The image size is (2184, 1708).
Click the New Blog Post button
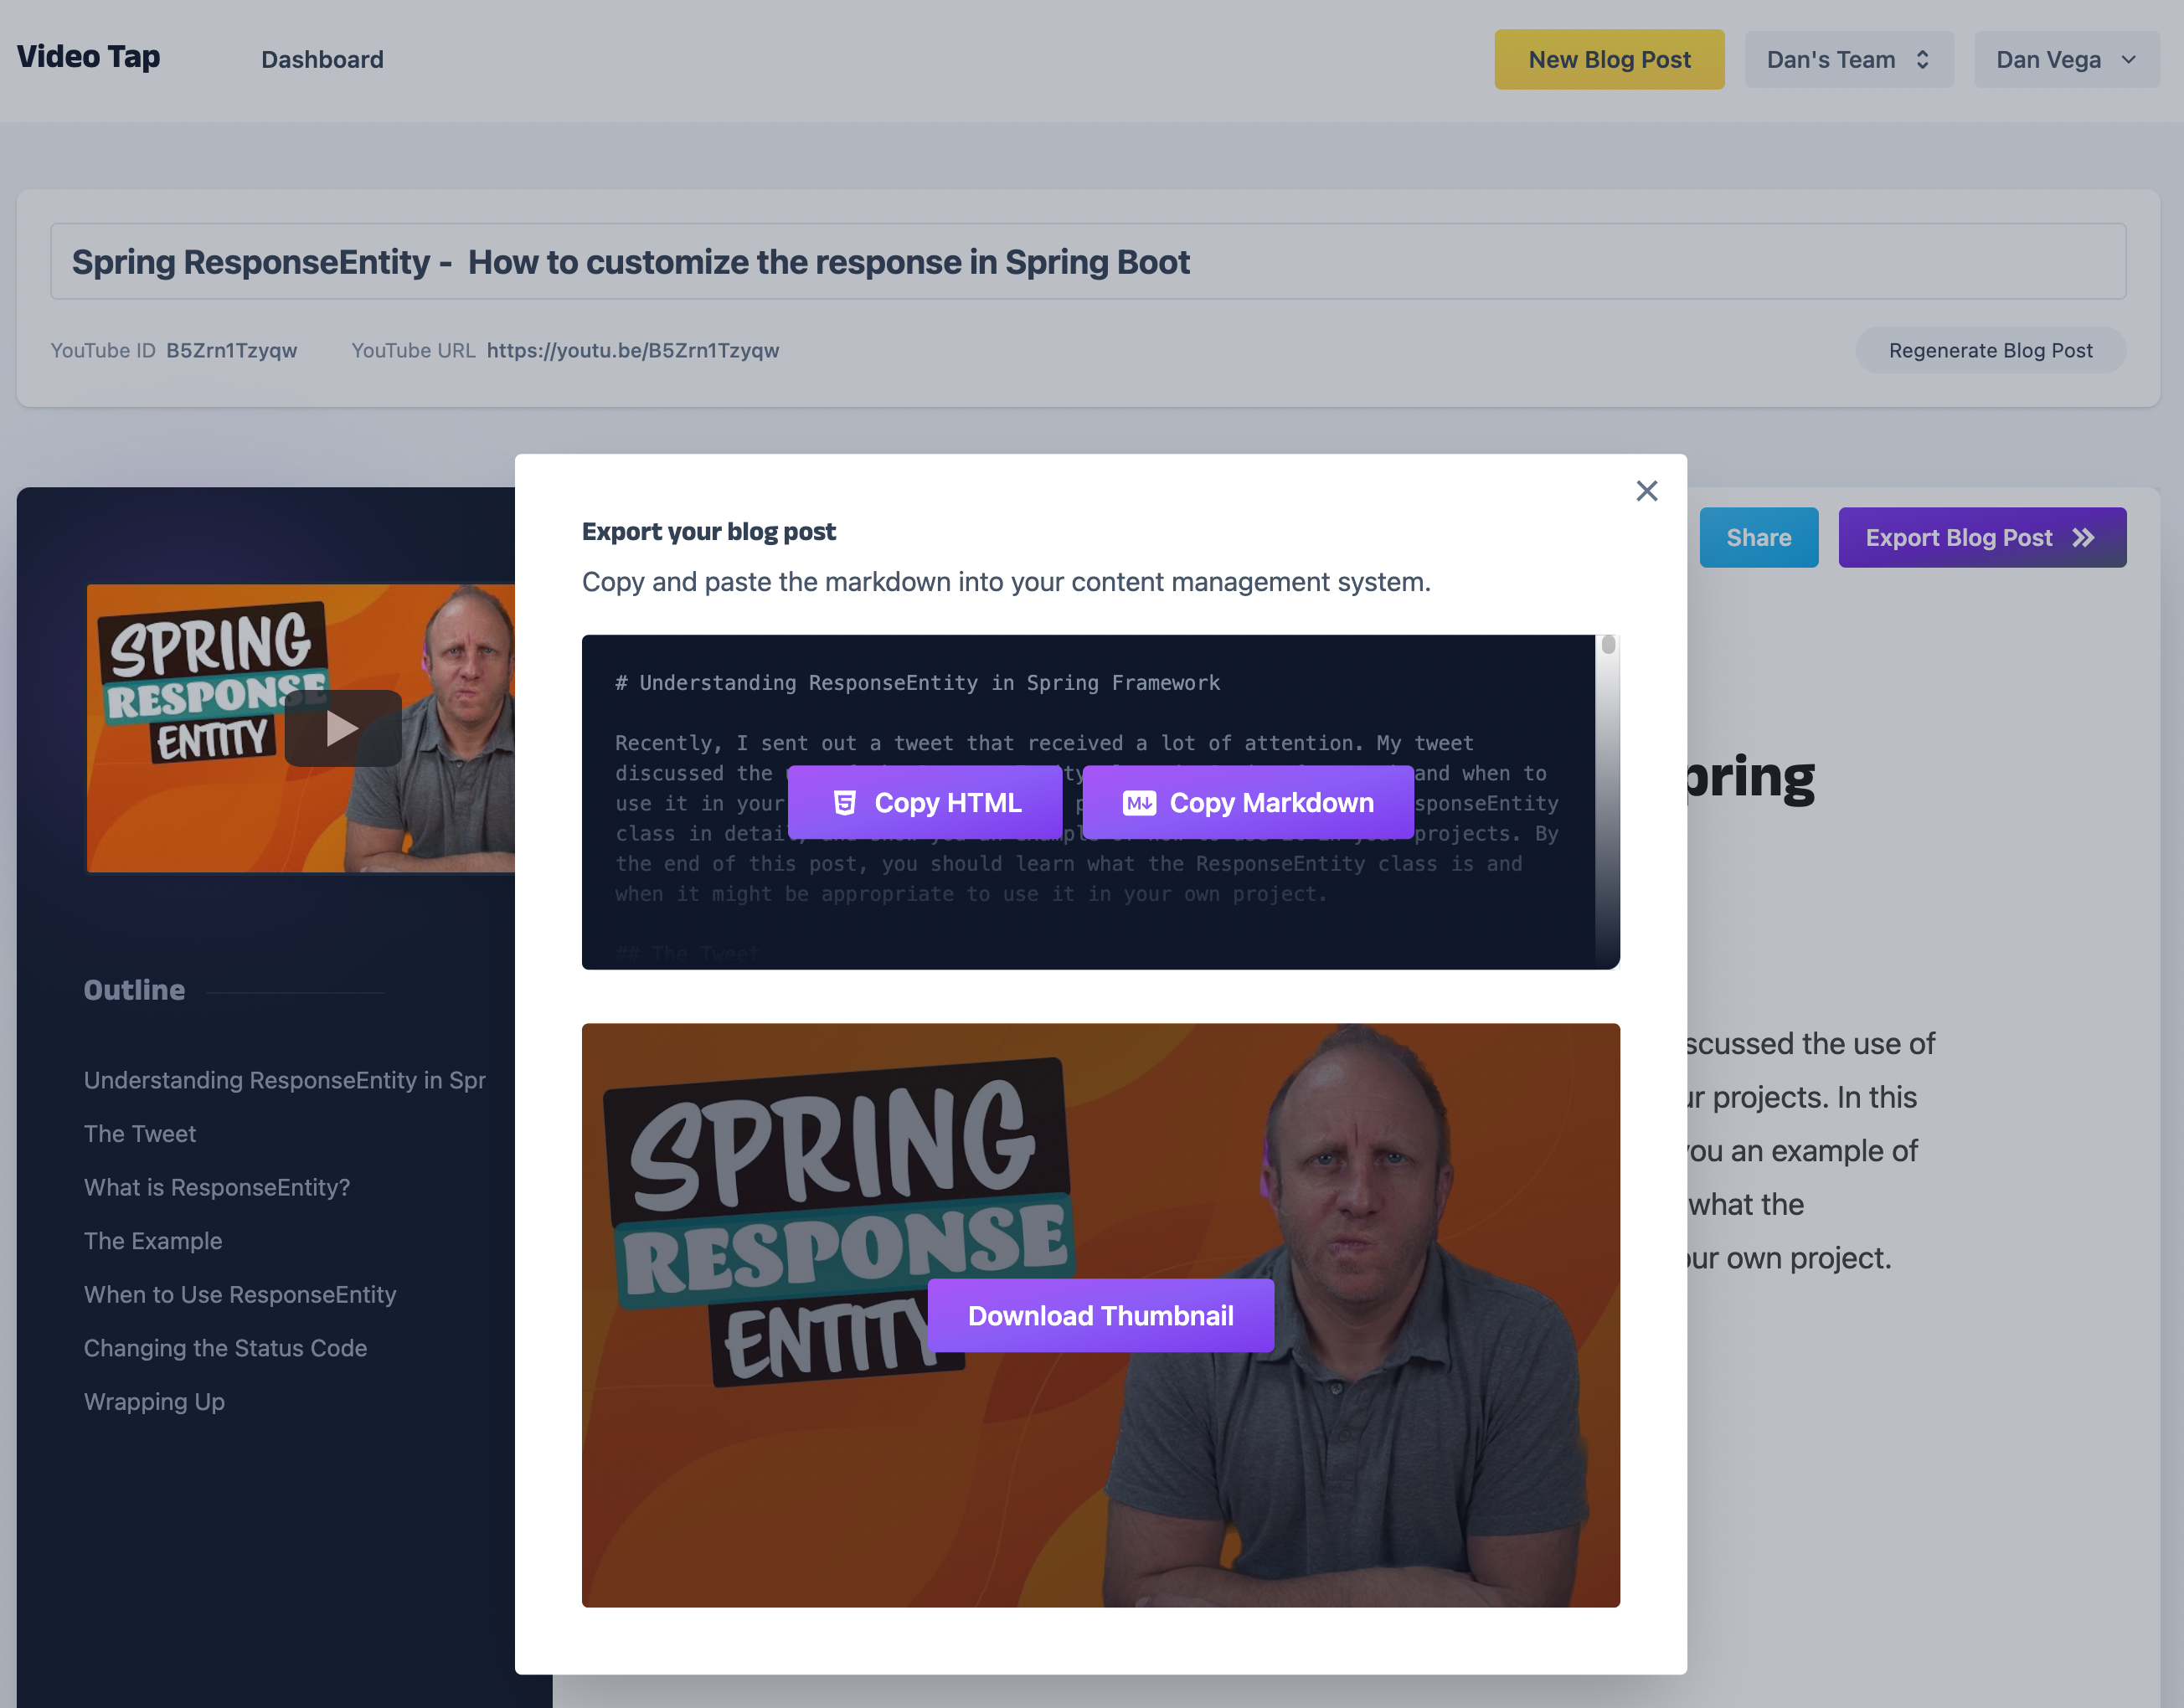1608,59
